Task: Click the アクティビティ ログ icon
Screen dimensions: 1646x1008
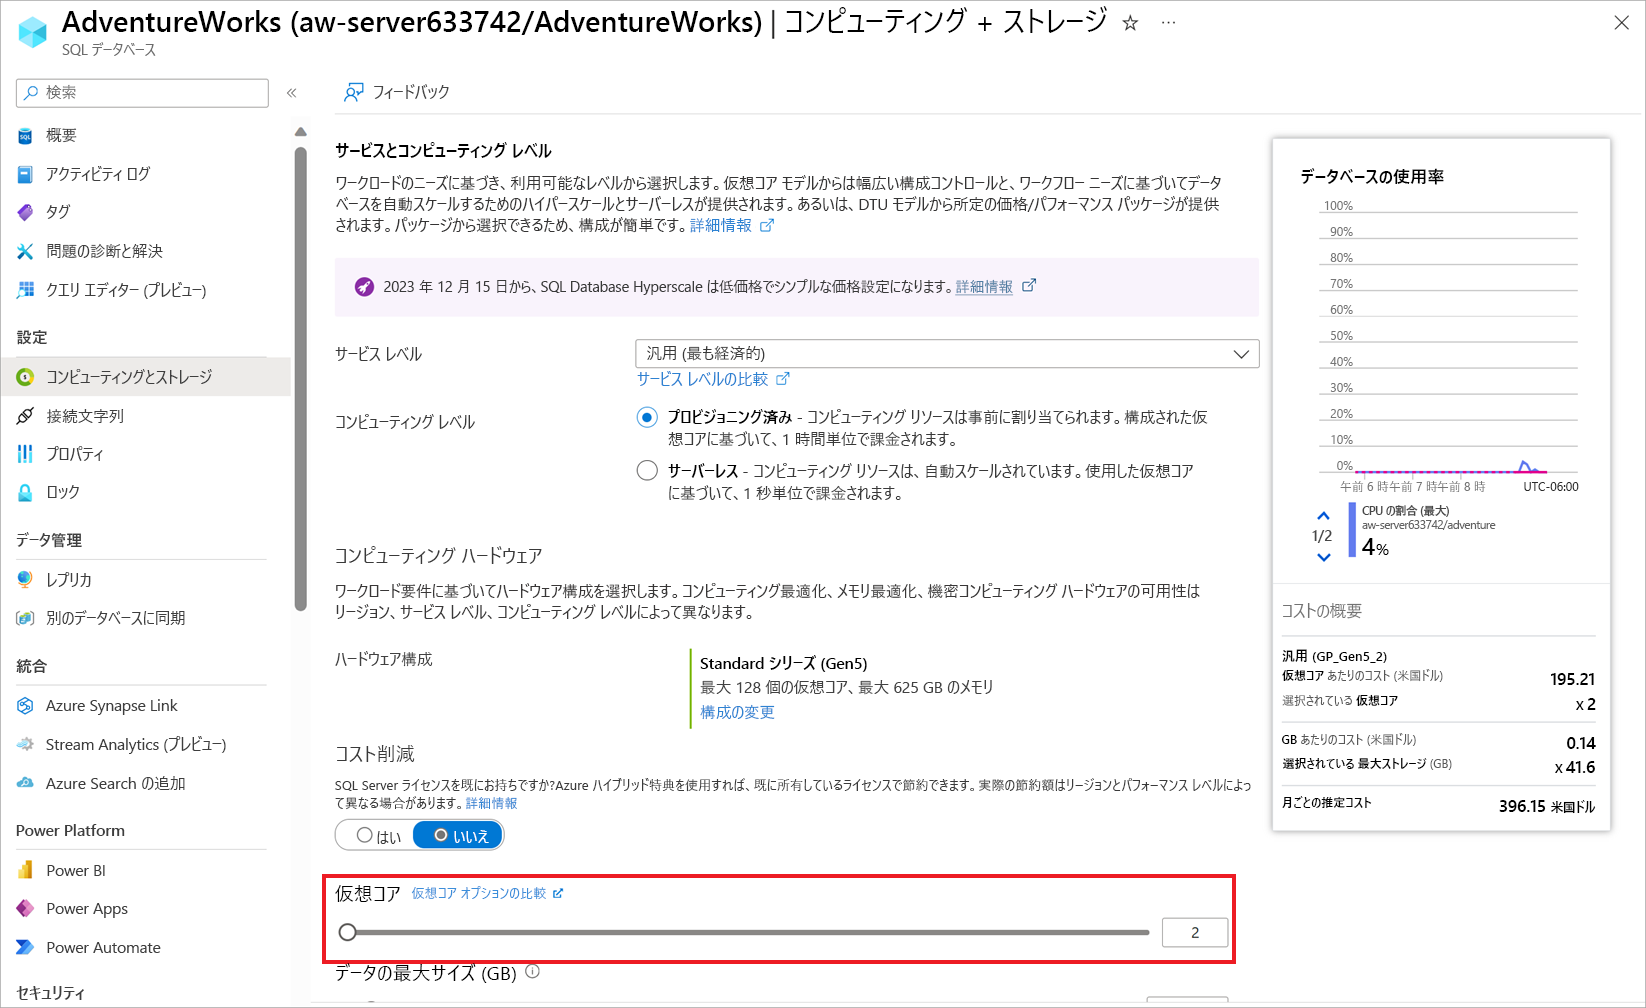Action: point(25,174)
